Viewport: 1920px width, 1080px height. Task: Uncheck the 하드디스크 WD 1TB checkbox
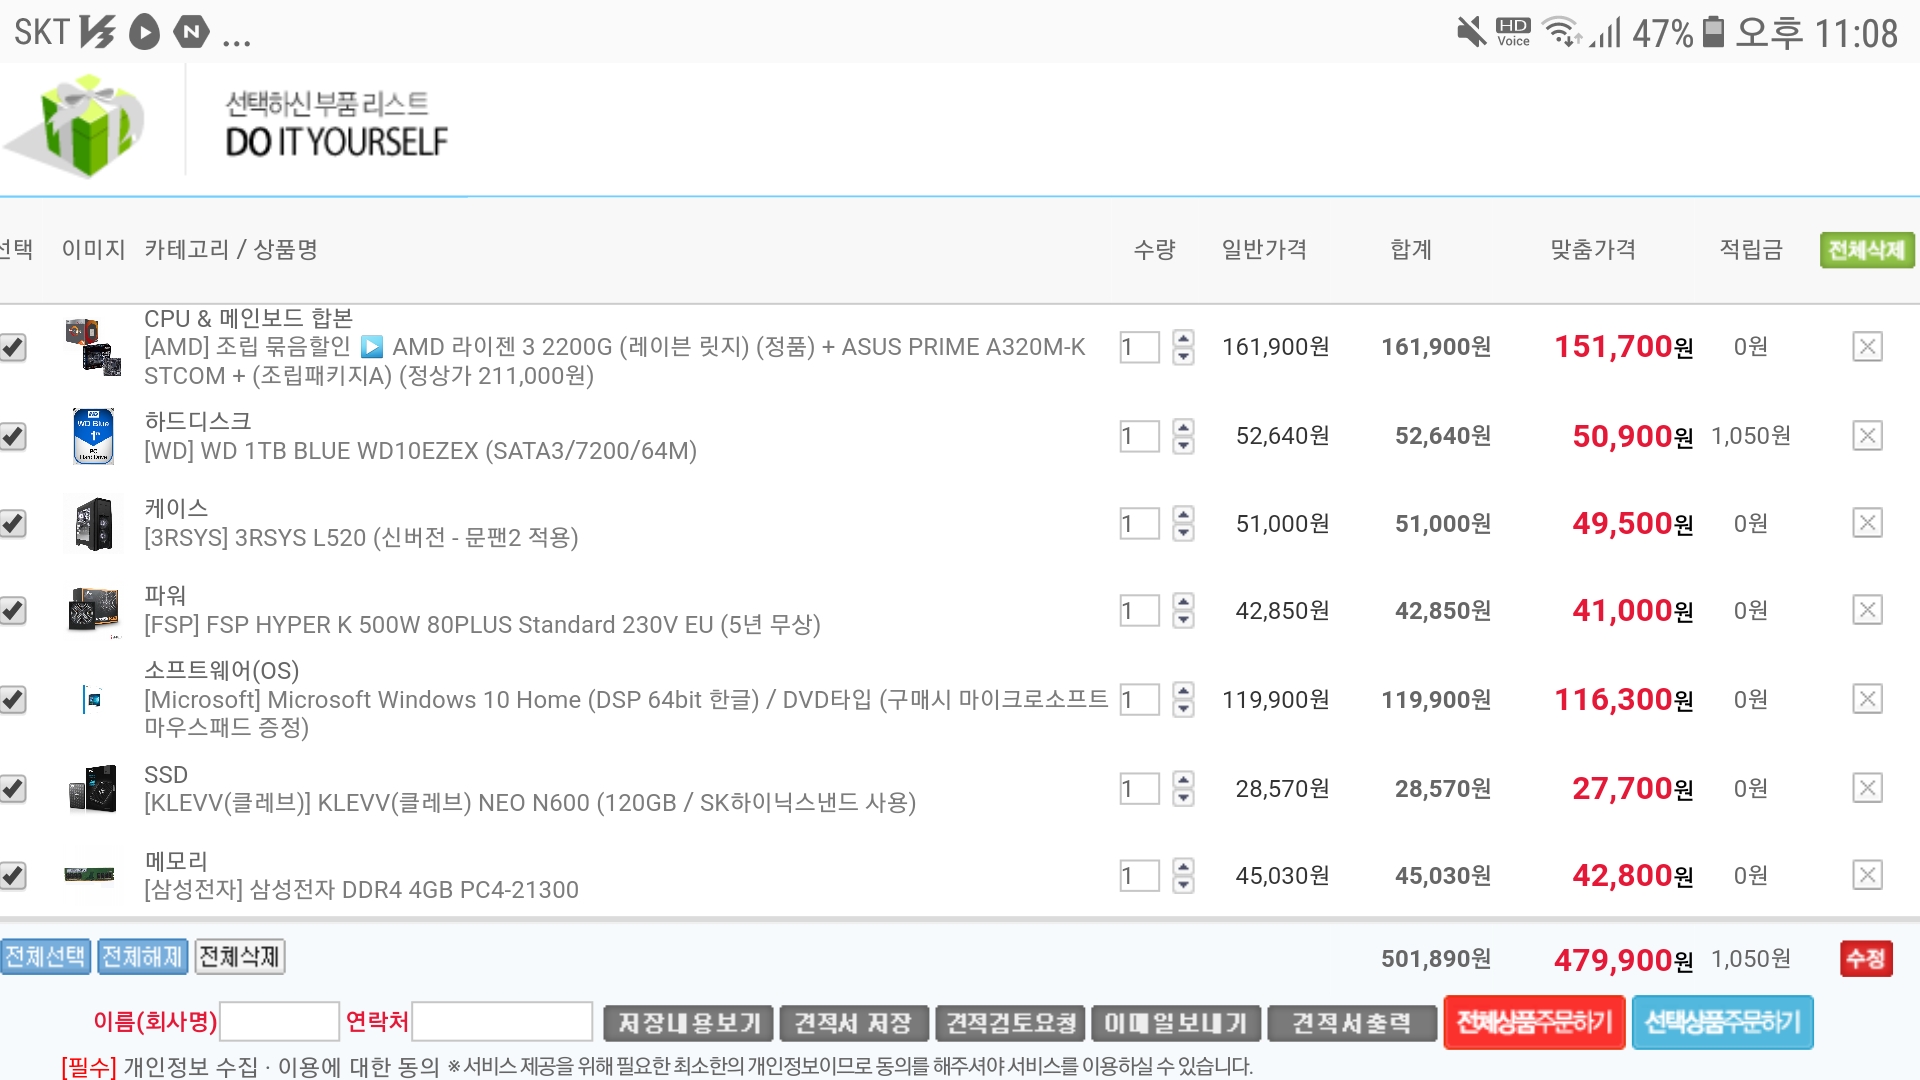coord(13,436)
